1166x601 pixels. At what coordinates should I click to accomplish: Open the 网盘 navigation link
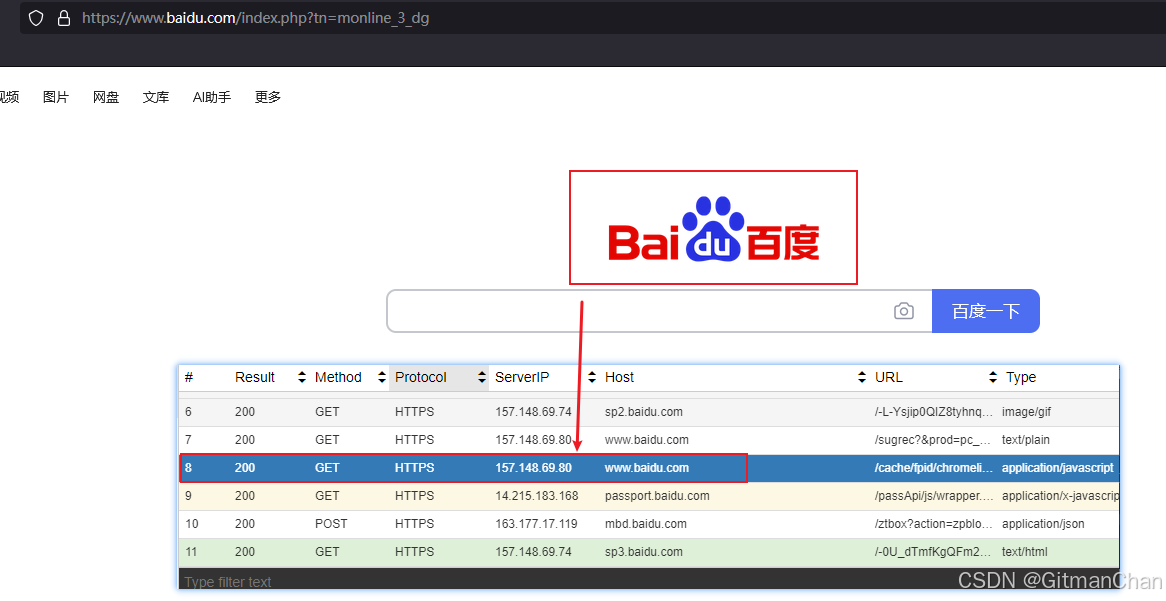pyautogui.click(x=106, y=97)
